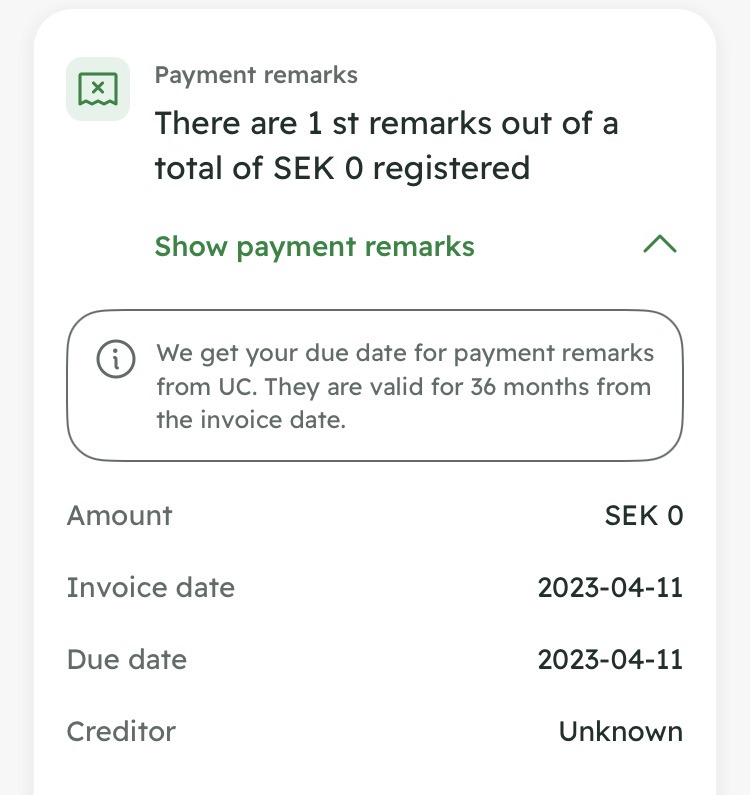Click the "Amount" row label
Screen dimensions: 750x795
tap(119, 515)
